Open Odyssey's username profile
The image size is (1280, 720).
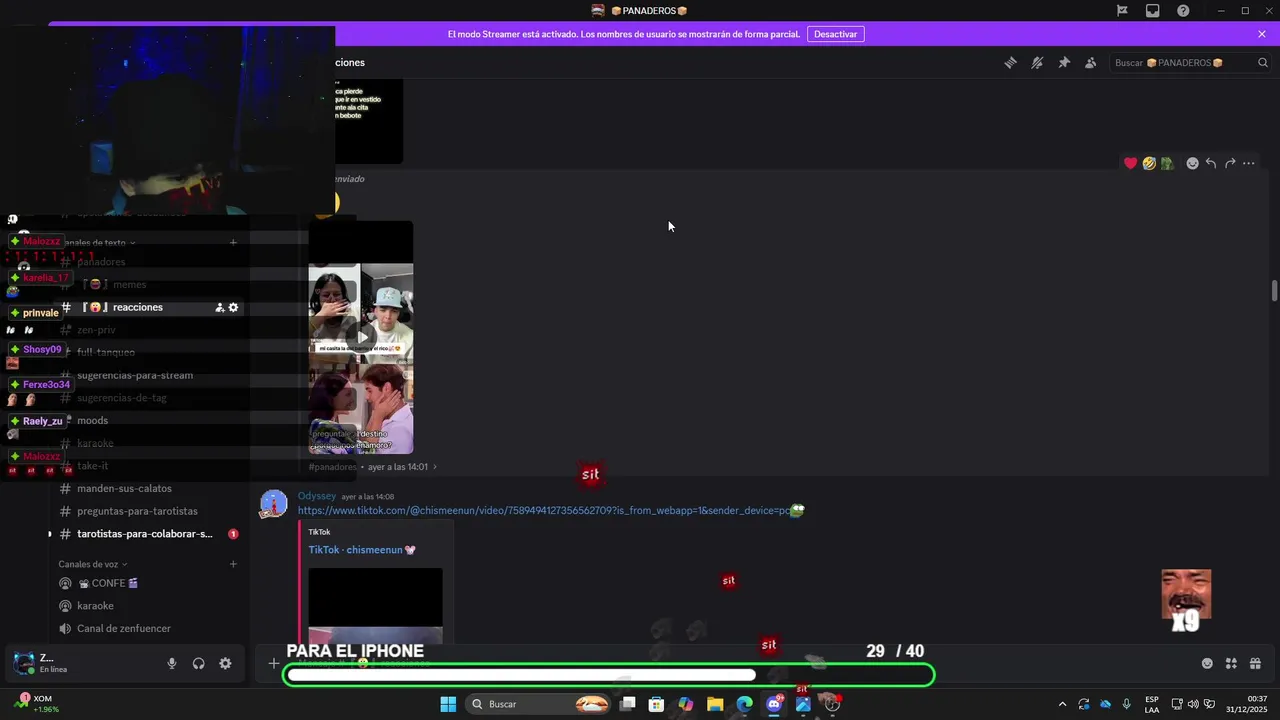[x=317, y=496]
